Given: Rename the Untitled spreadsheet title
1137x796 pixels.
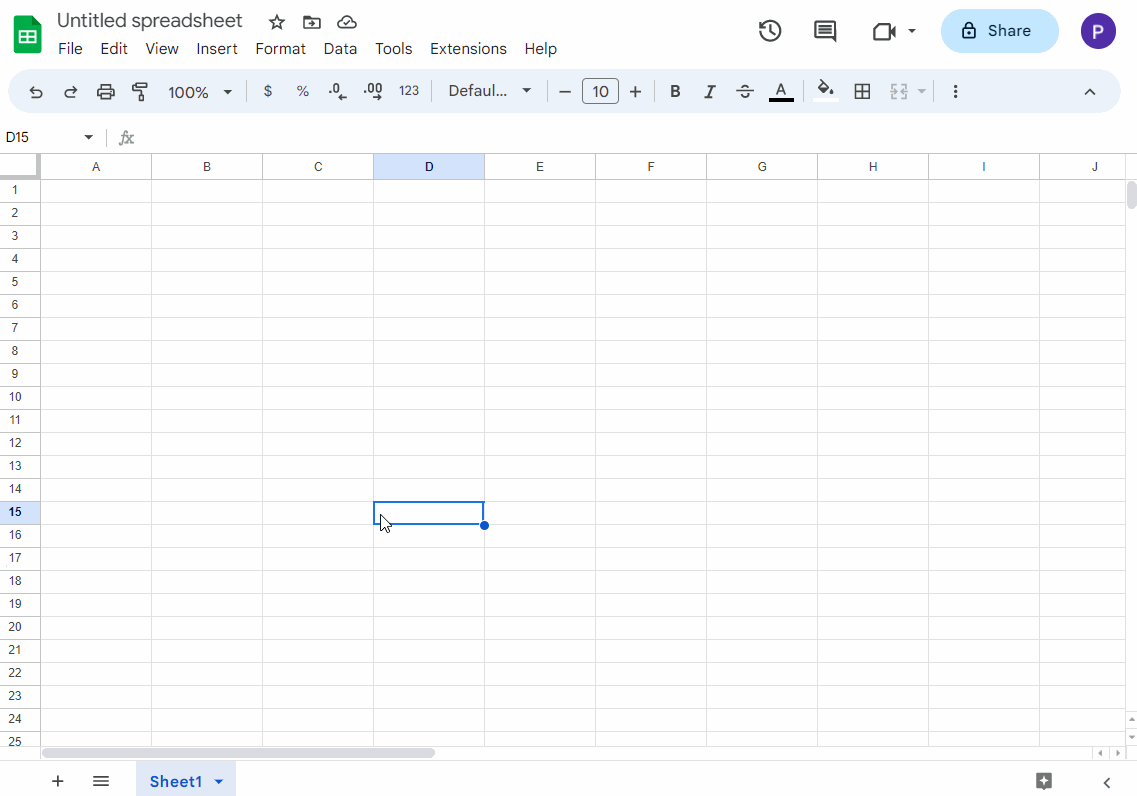Looking at the screenshot, I should tap(149, 20).
